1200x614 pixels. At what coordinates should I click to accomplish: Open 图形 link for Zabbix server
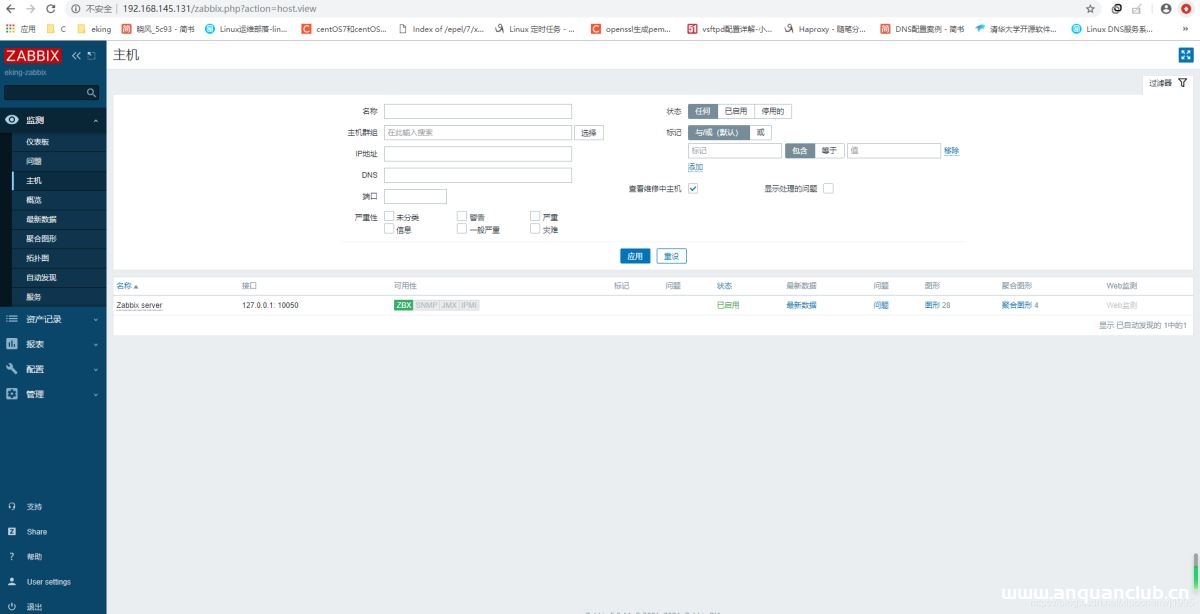click(x=932, y=305)
